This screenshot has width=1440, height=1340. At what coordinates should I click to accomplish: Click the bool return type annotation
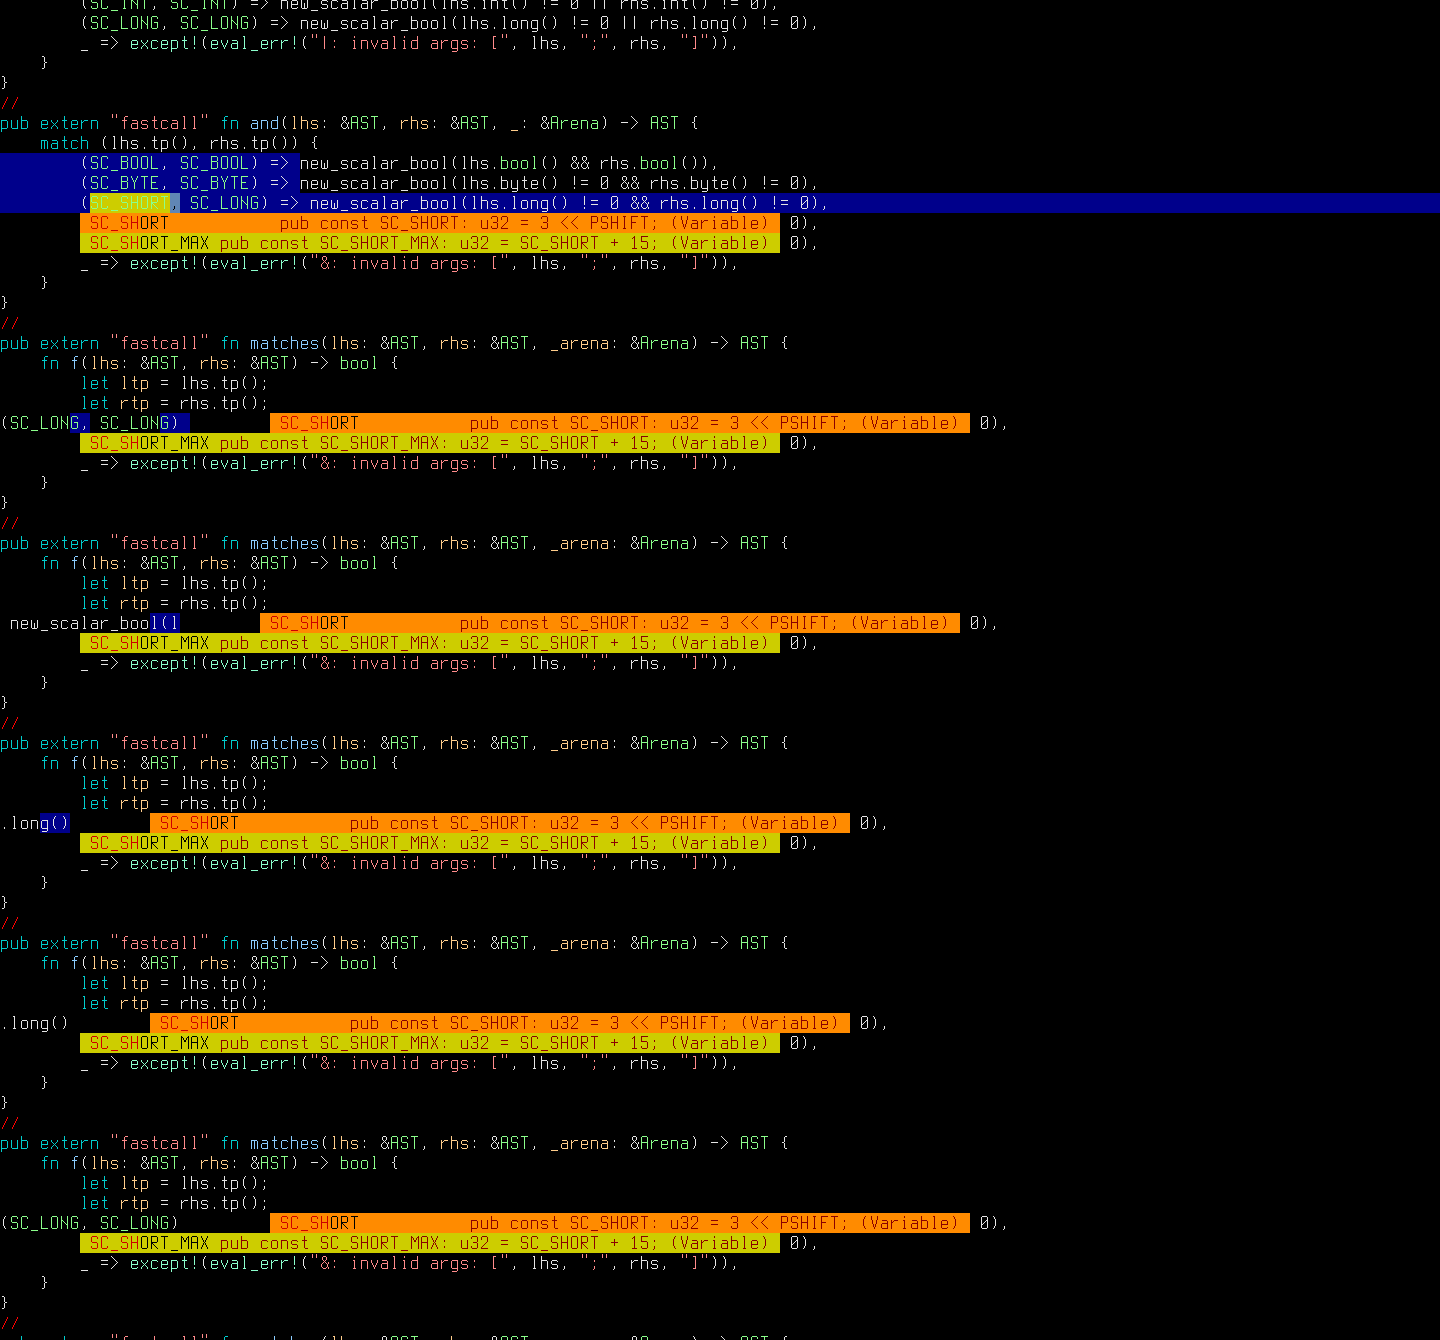358,363
